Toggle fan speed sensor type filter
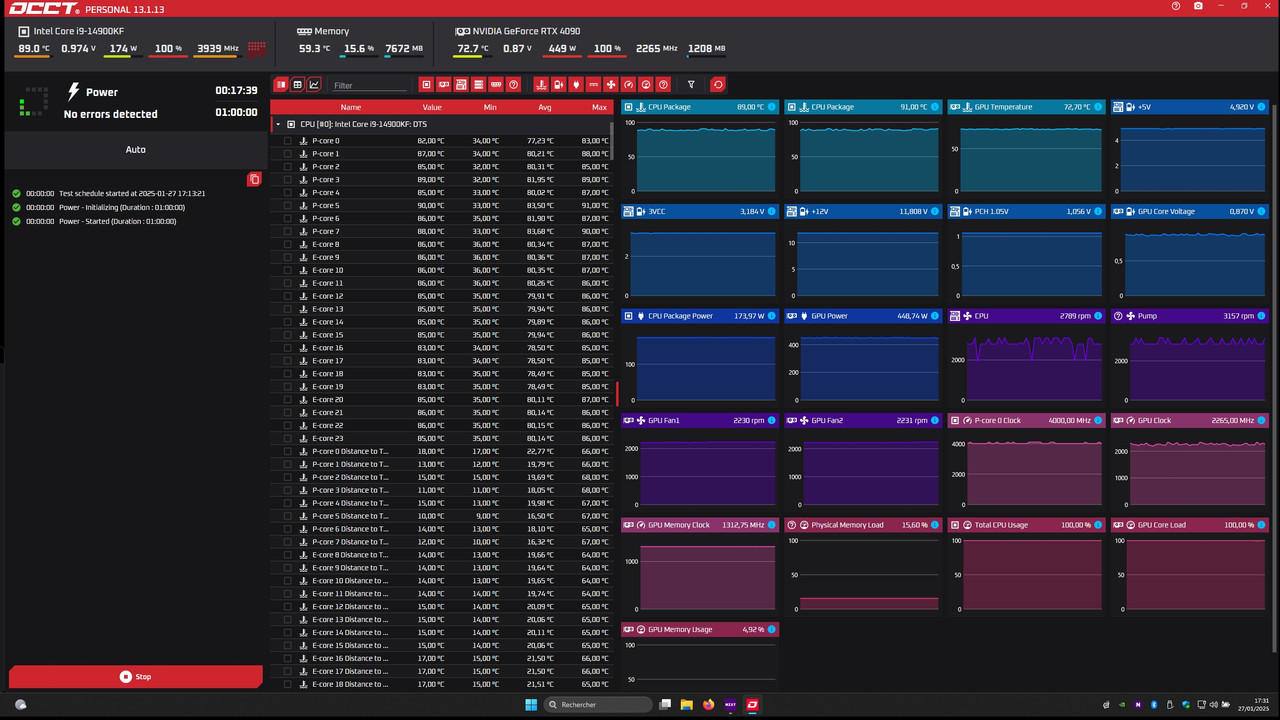1280x720 pixels. point(611,85)
